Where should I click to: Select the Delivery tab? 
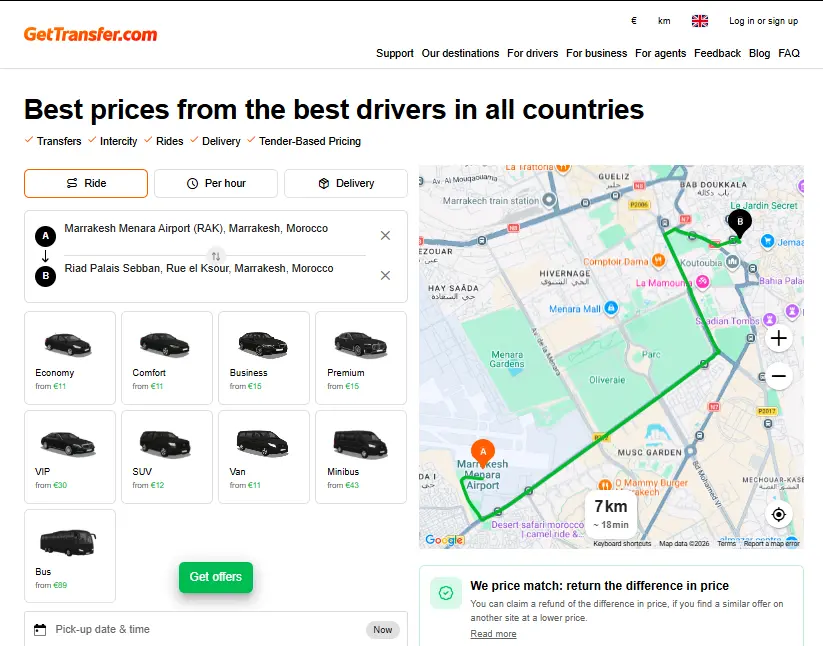tap(346, 183)
